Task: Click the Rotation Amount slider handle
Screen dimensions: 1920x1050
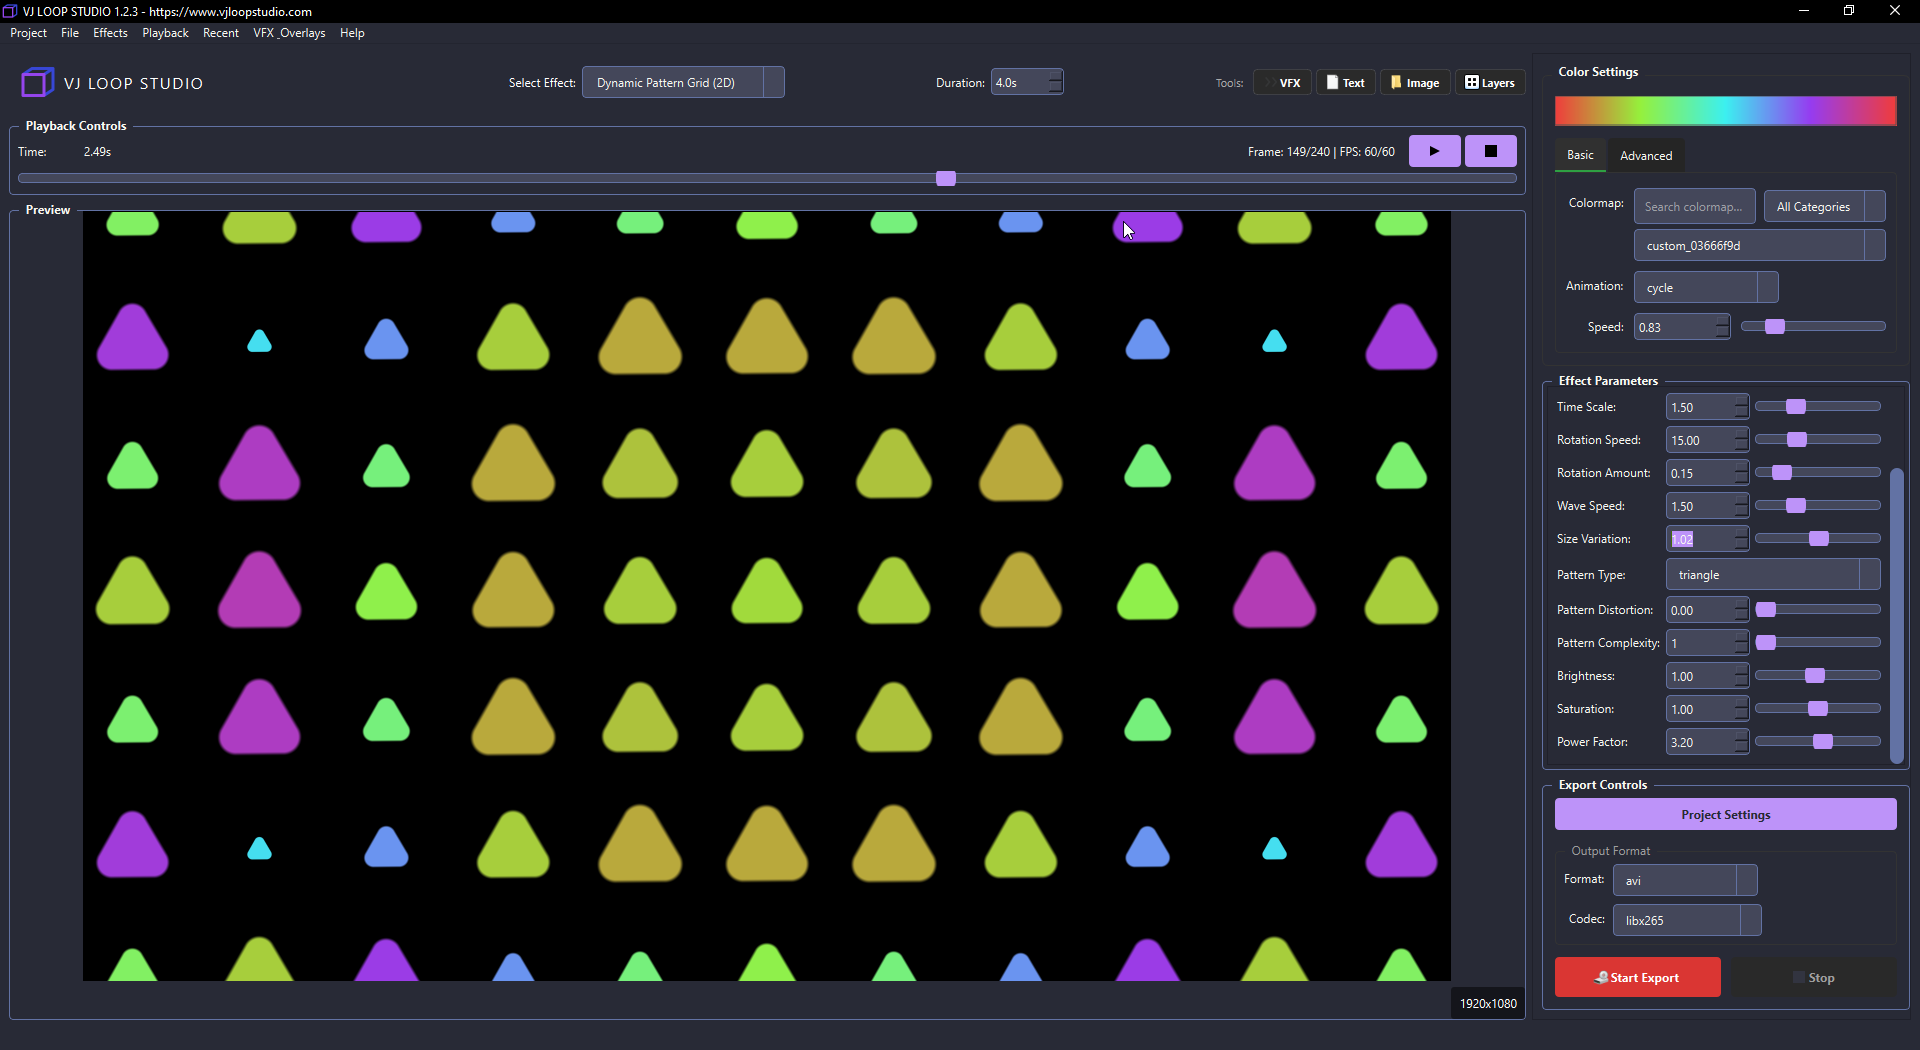Action: (1782, 472)
